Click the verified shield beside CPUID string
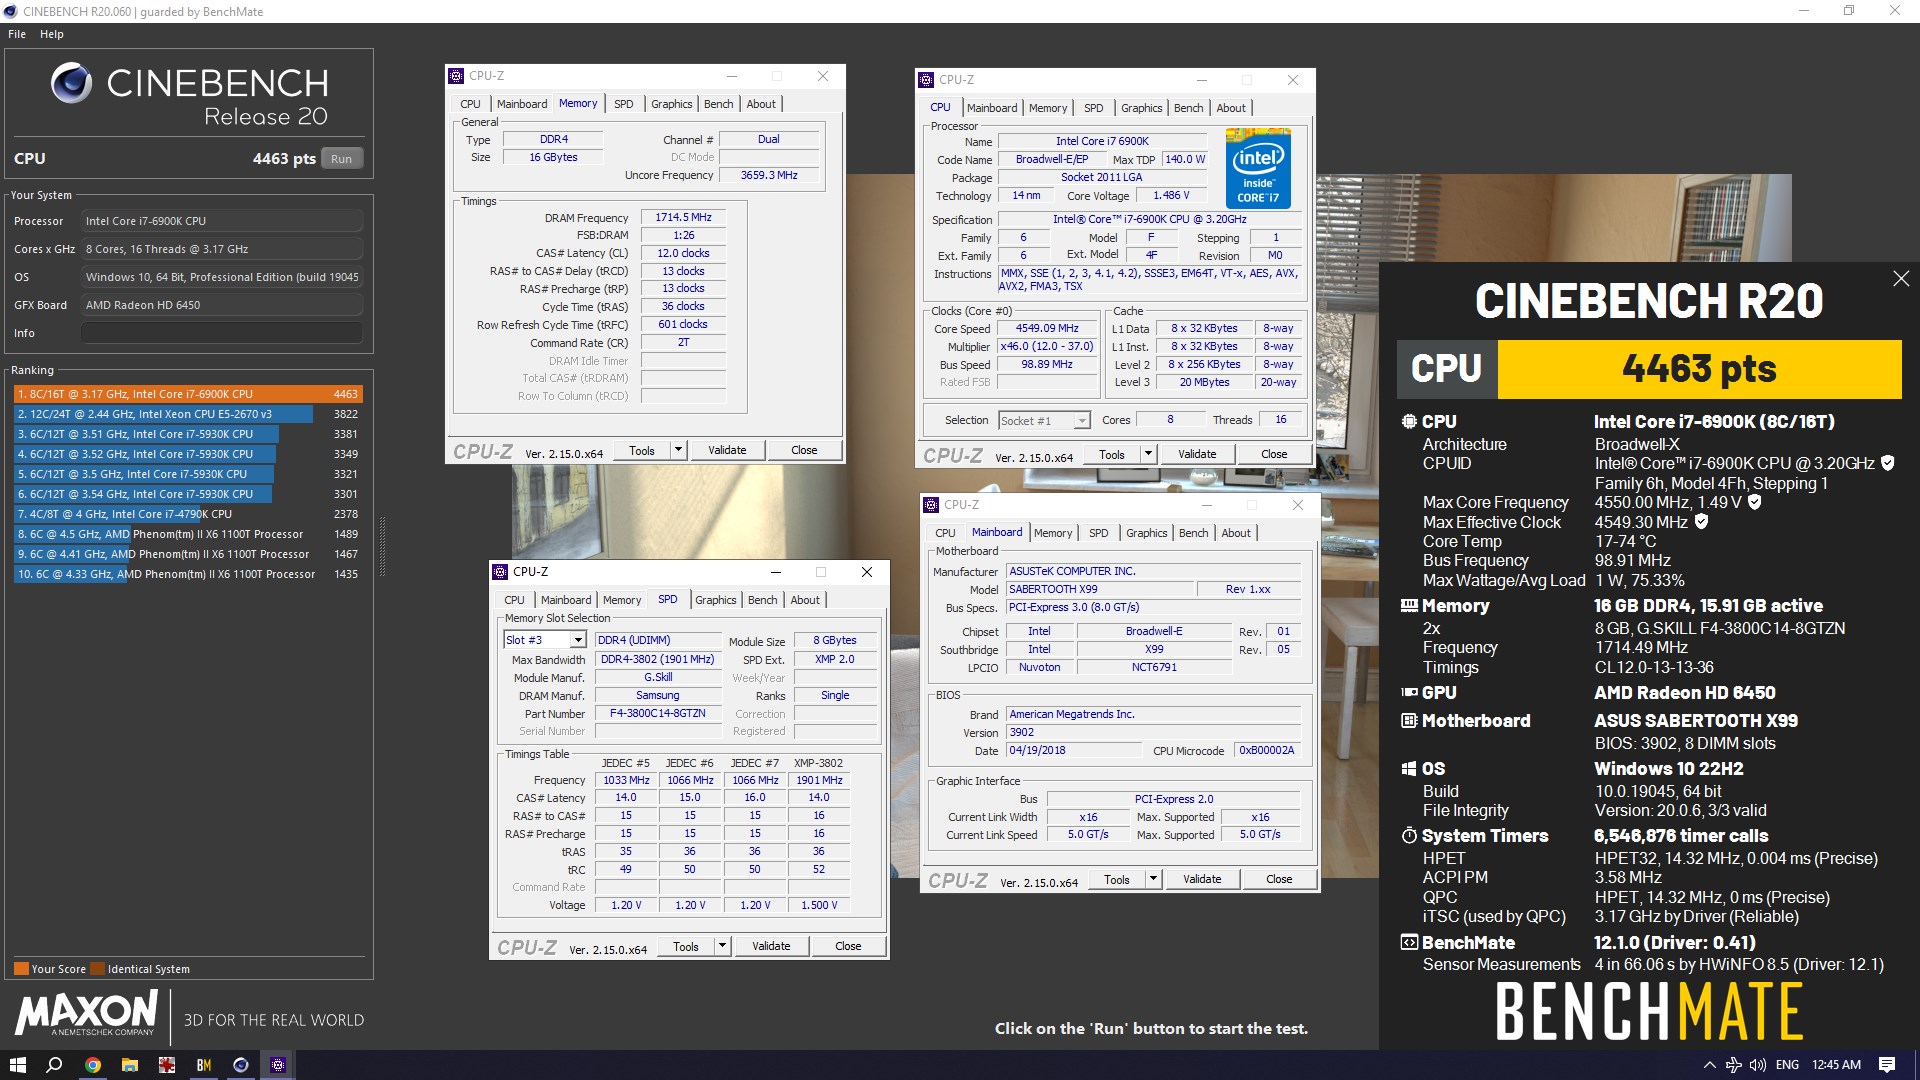The image size is (1920, 1080). (1887, 463)
